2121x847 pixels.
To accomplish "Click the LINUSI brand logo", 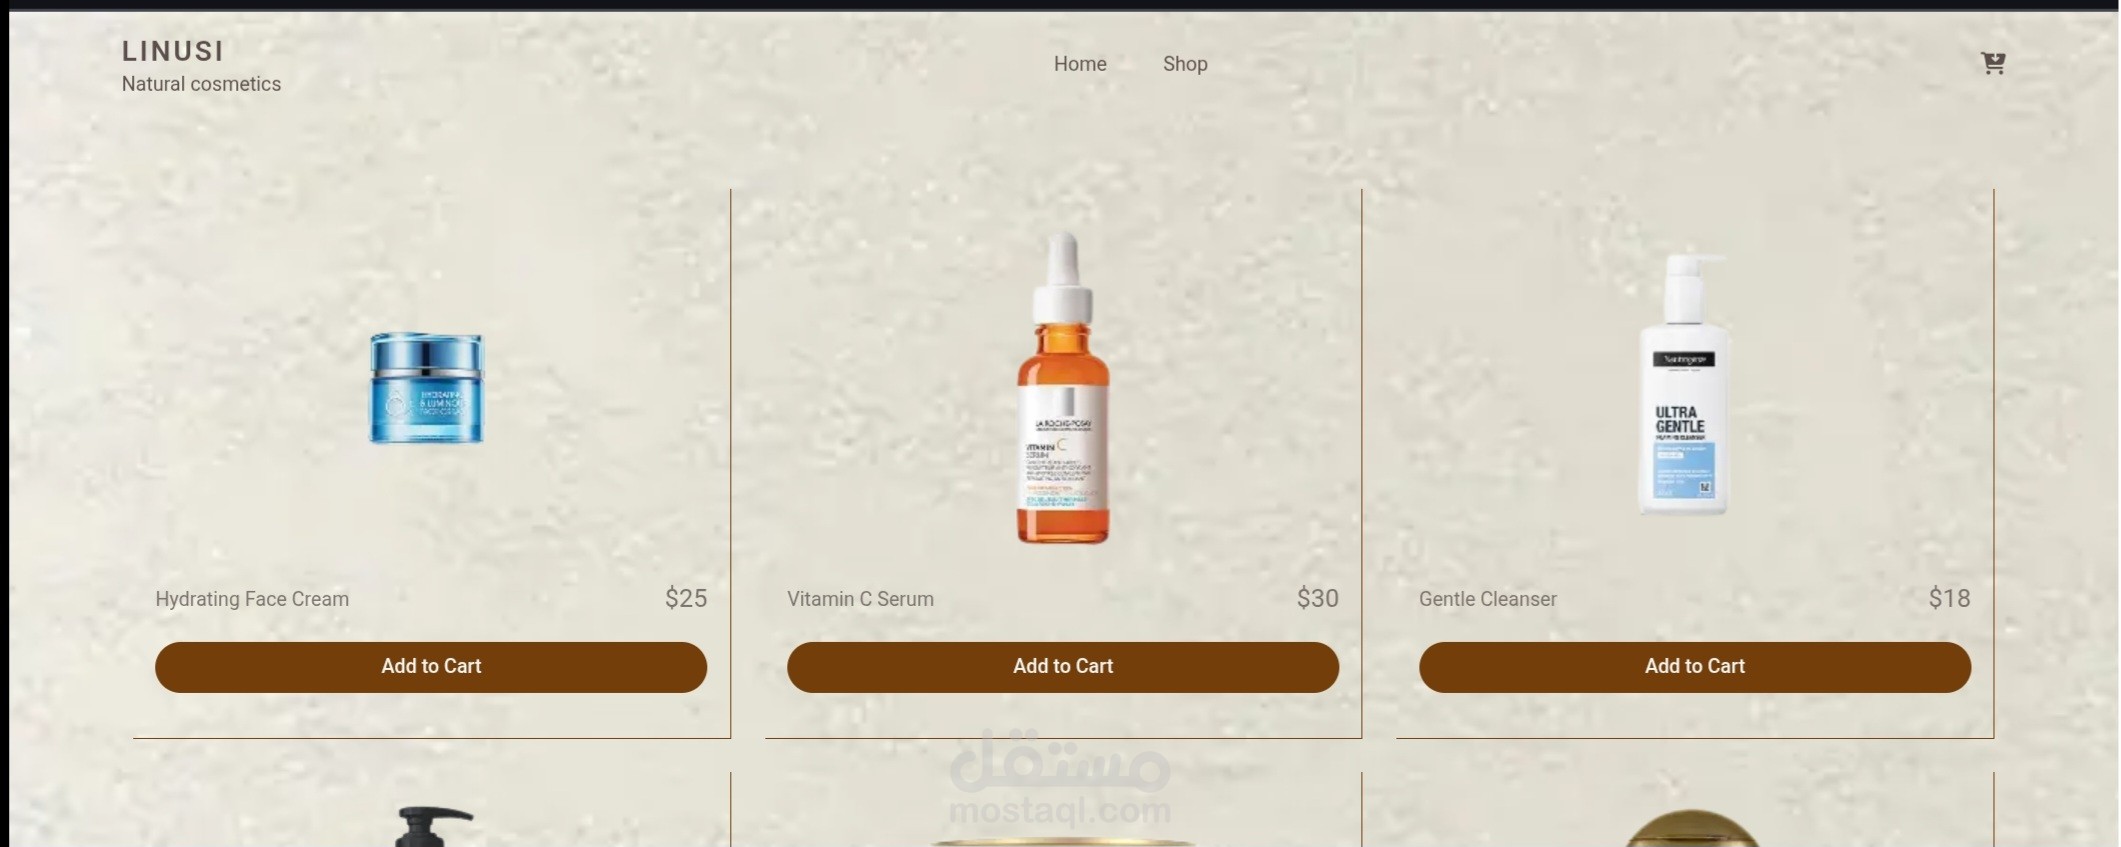I will pos(173,51).
